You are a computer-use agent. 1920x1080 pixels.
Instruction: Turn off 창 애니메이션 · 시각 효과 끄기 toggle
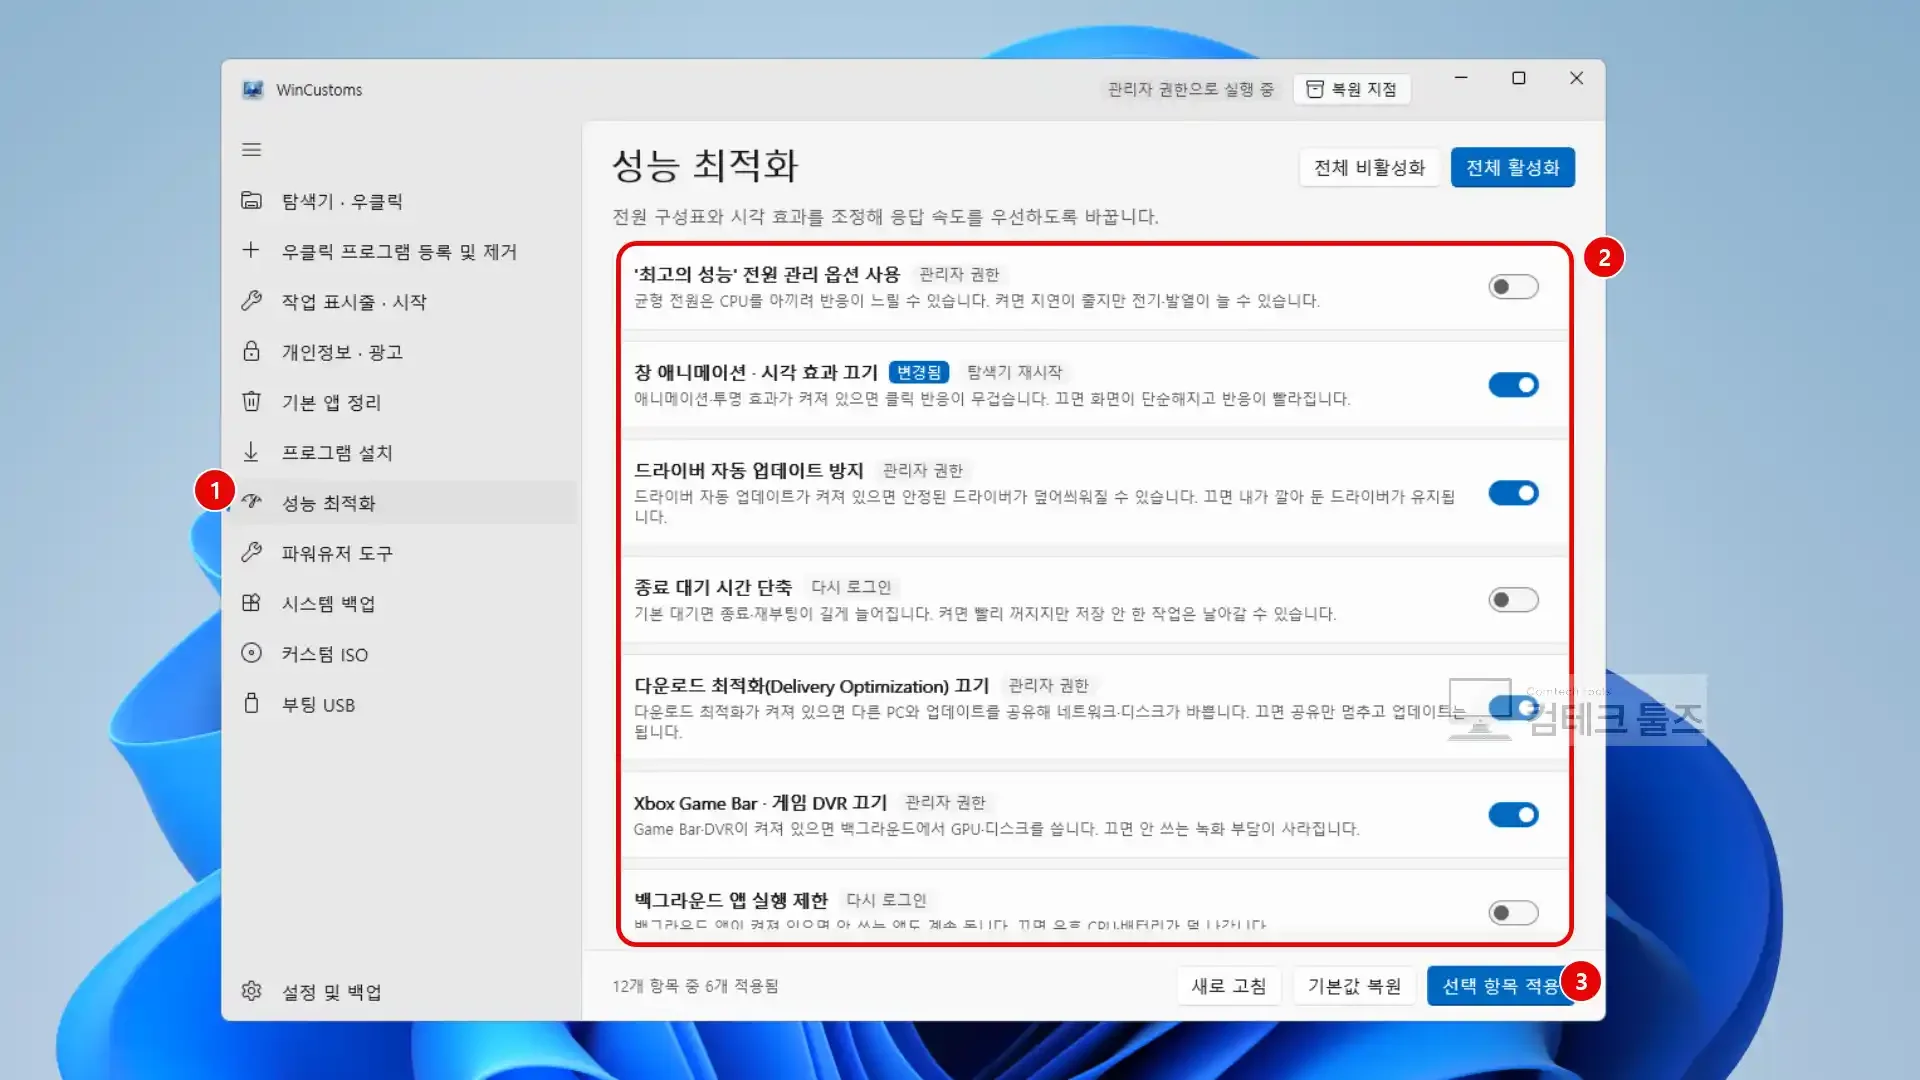tap(1513, 385)
